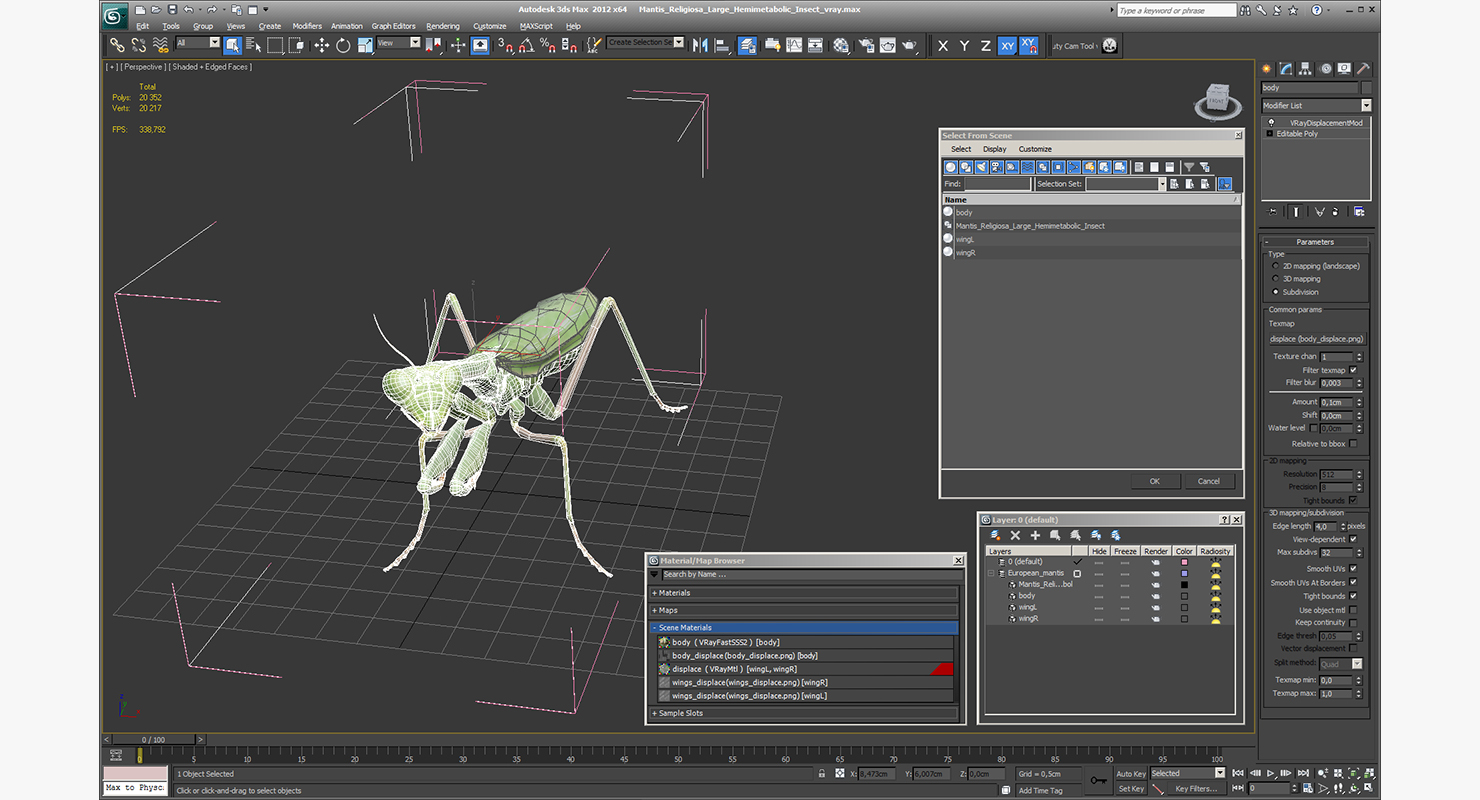
Task: Click the Auto Key button
Action: click(x=1130, y=773)
